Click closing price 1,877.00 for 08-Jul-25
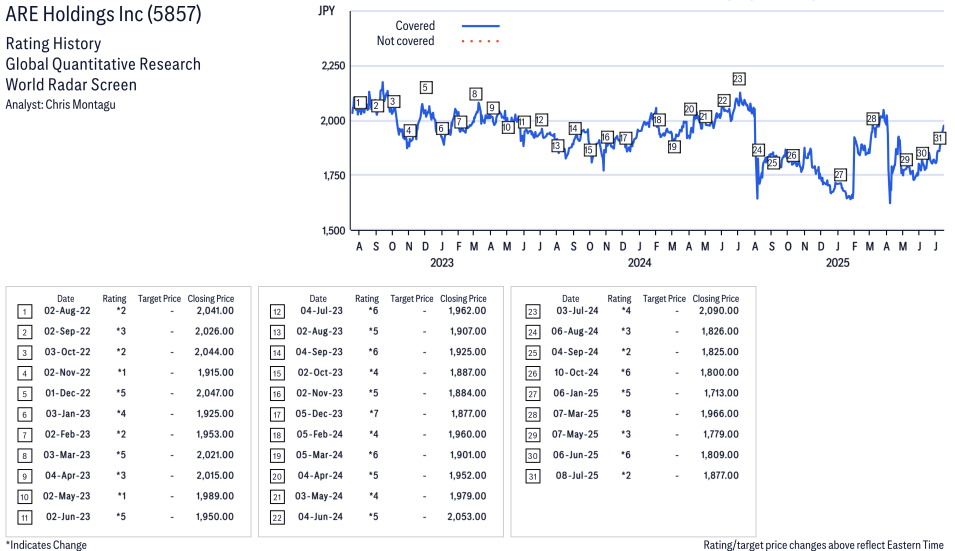Screen dimensions: 955x551 coord(721,475)
